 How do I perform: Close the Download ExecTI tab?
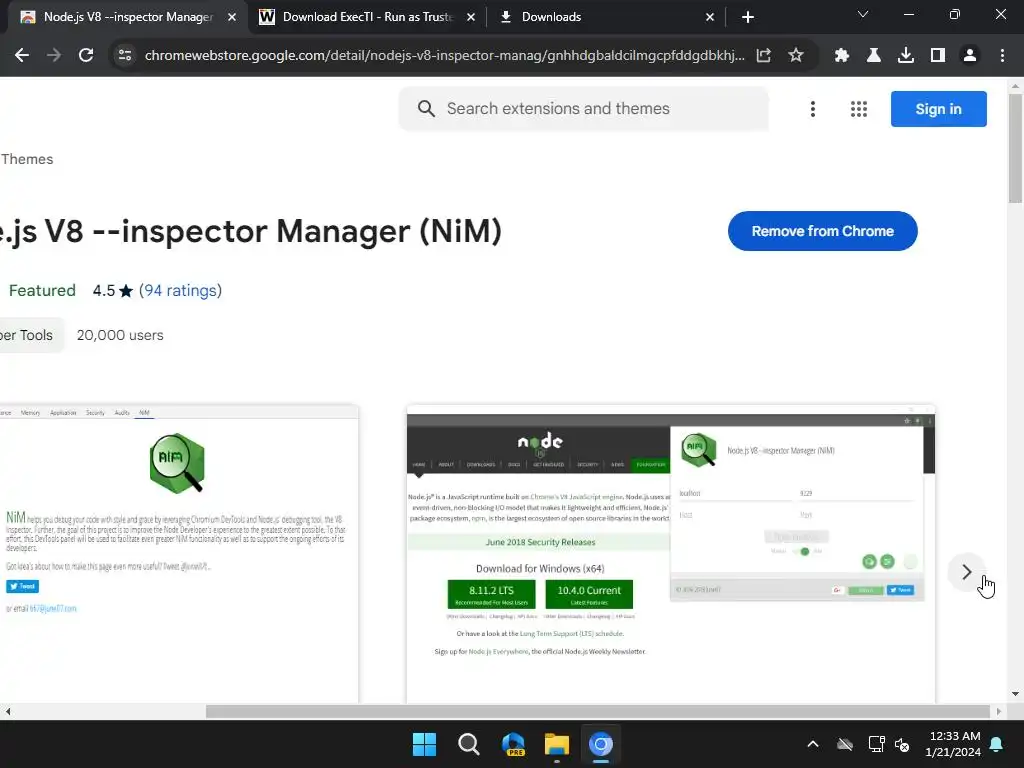[x=471, y=17]
